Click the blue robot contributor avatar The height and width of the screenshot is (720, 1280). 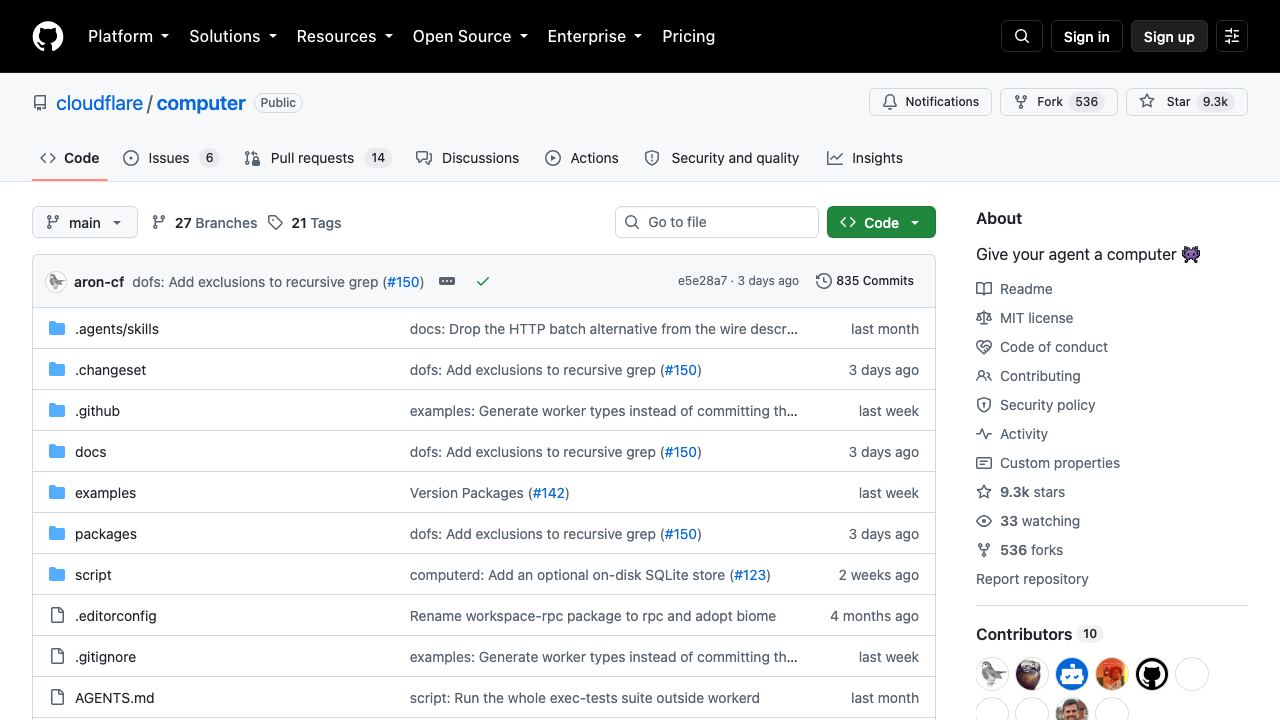click(1072, 674)
